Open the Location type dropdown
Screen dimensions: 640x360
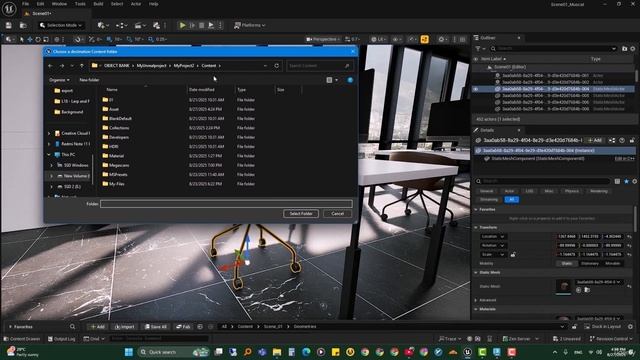pyautogui.click(x=493, y=236)
